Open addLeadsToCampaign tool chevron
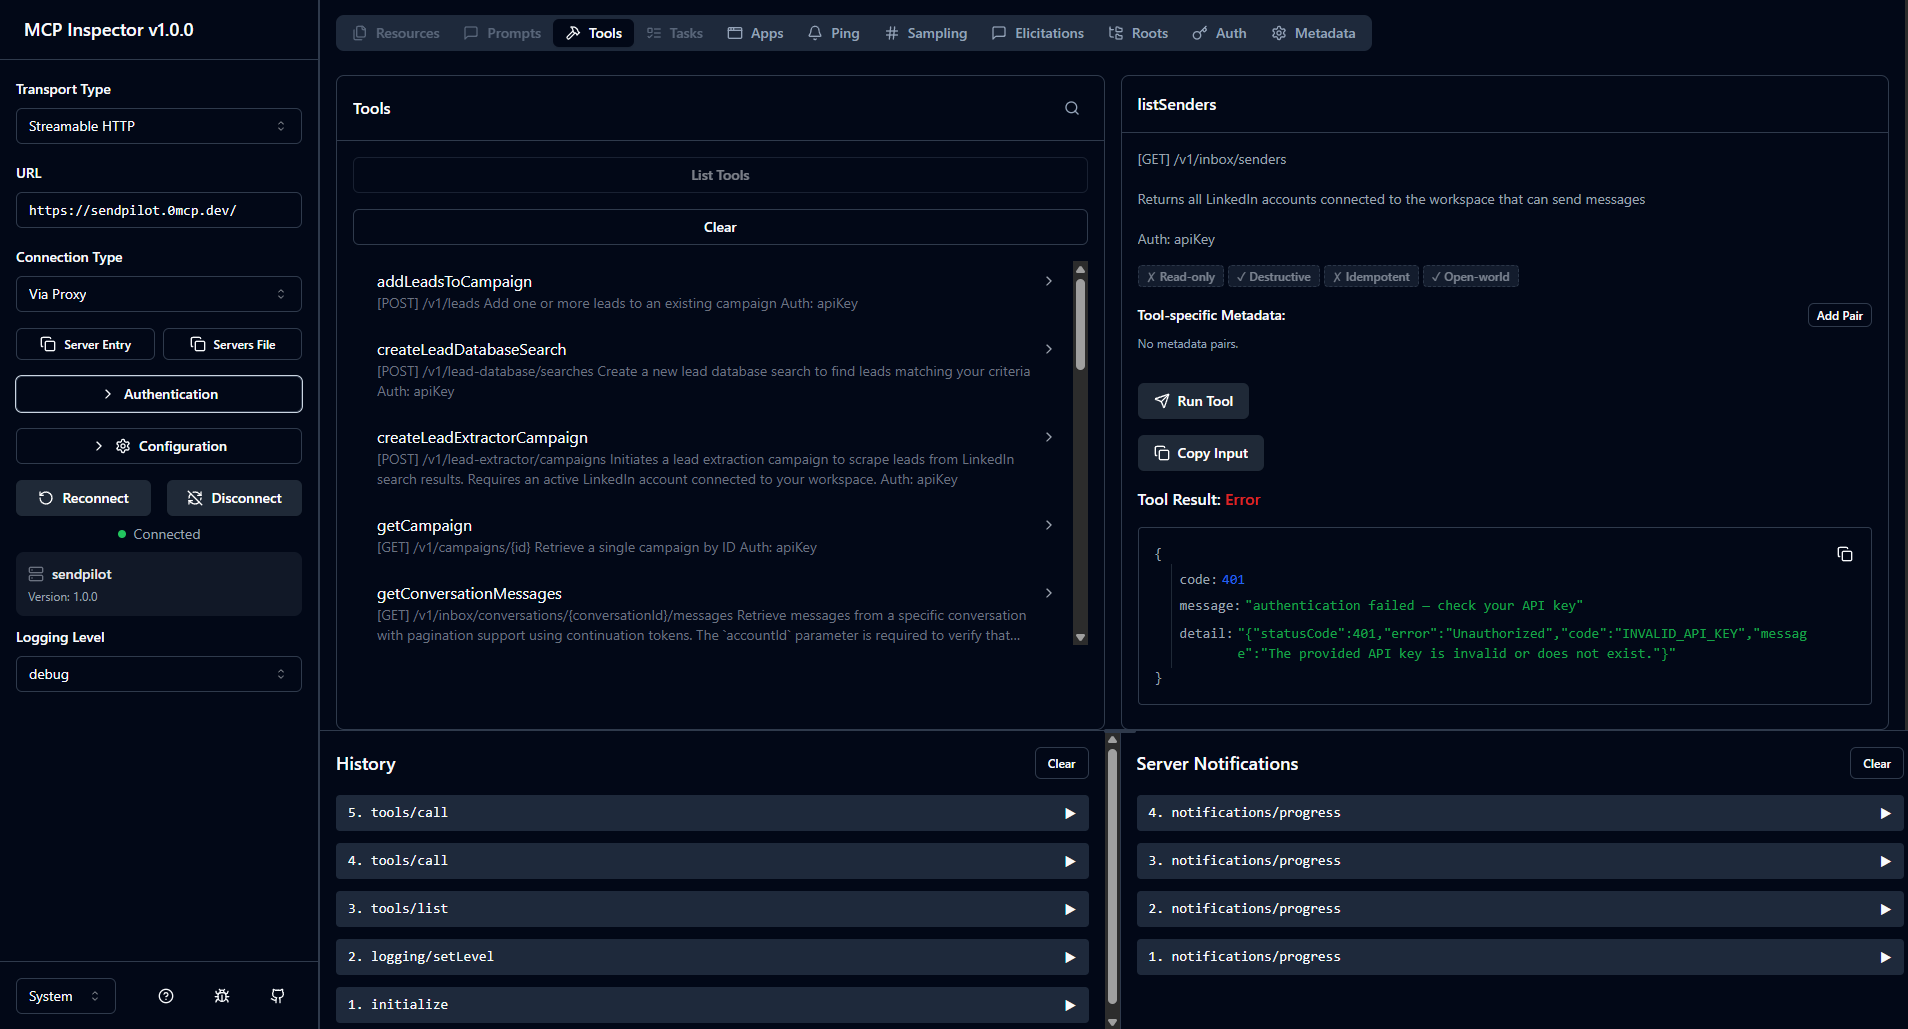The image size is (1908, 1029). [1048, 281]
